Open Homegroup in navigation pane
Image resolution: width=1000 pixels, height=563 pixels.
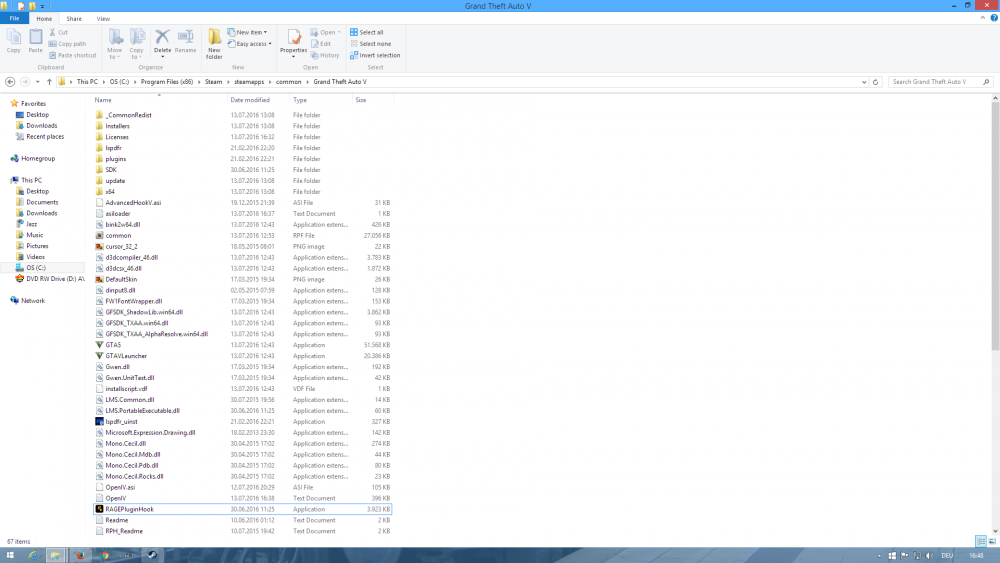(x=33, y=158)
